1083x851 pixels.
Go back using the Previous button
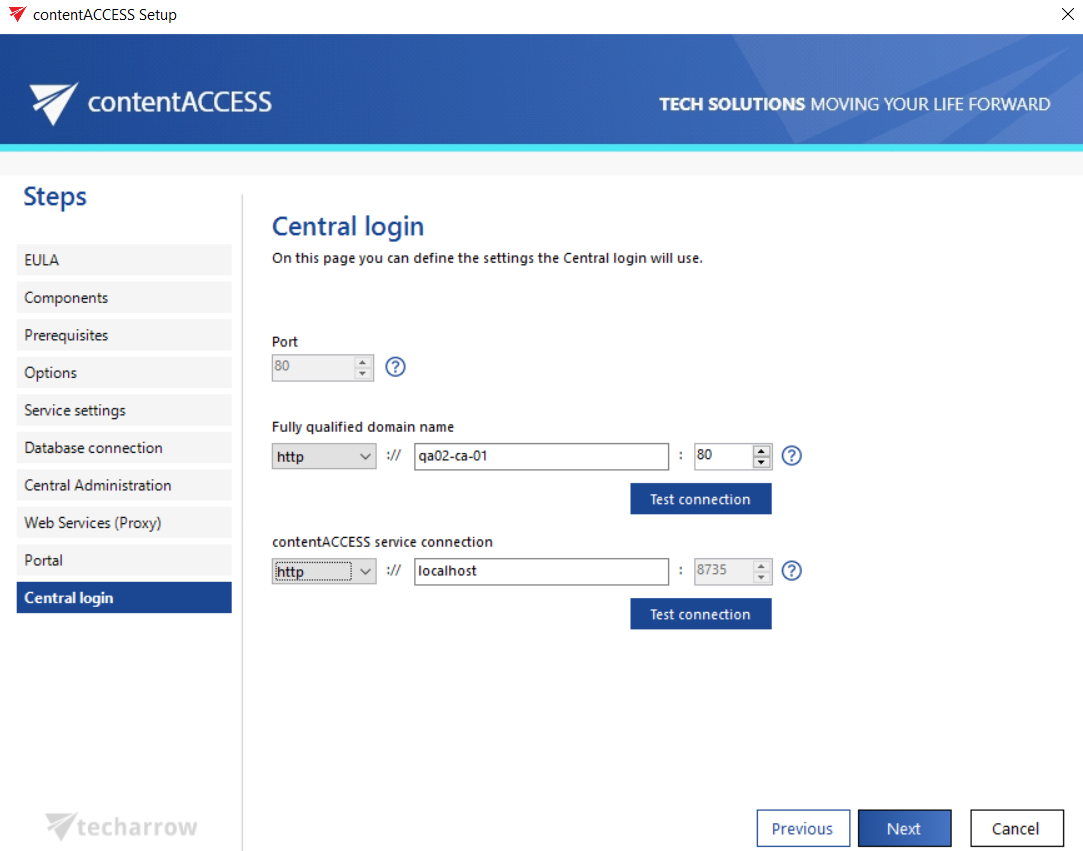(803, 828)
